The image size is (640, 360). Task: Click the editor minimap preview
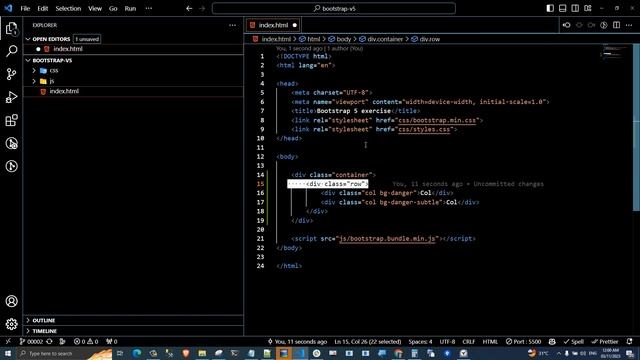615,53
